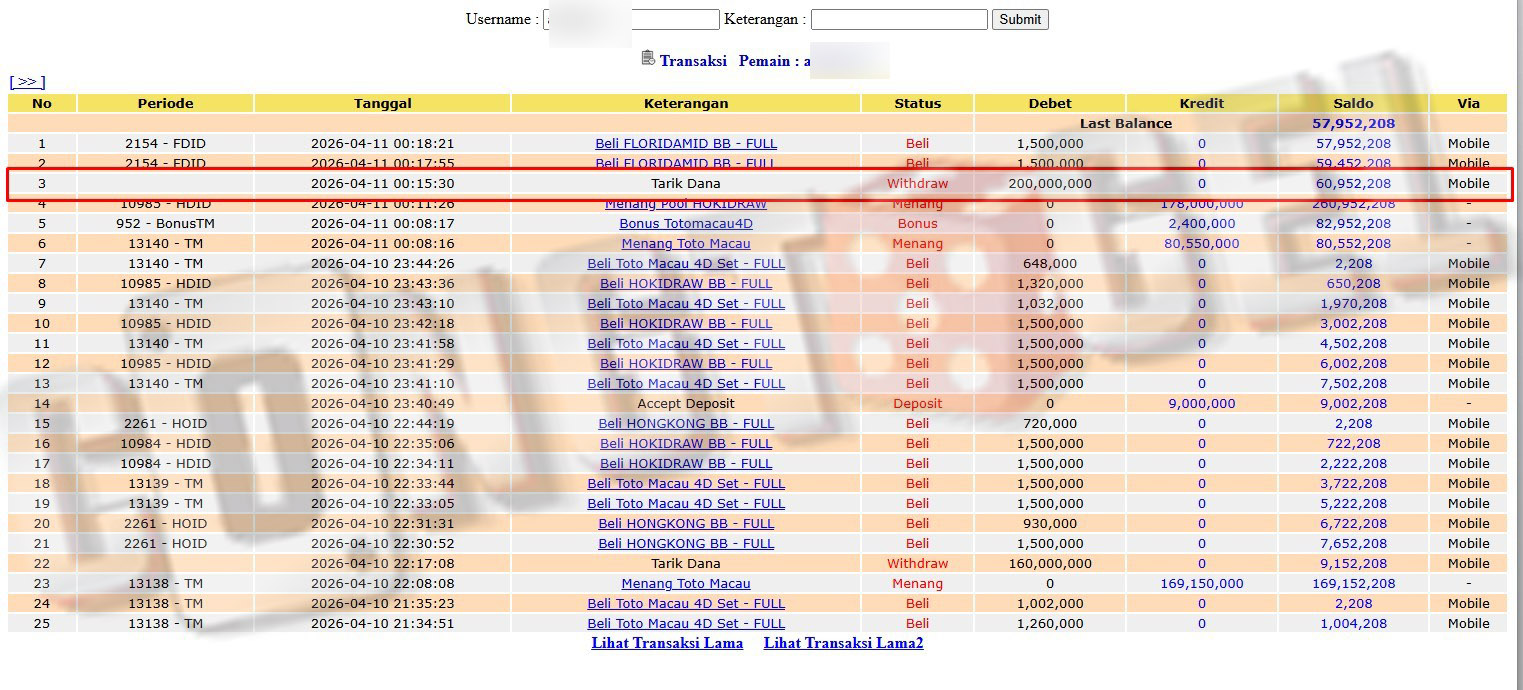Open Beli HONGKONG BB - FULL in row 21
This screenshot has height=690, width=1523.
[x=686, y=544]
